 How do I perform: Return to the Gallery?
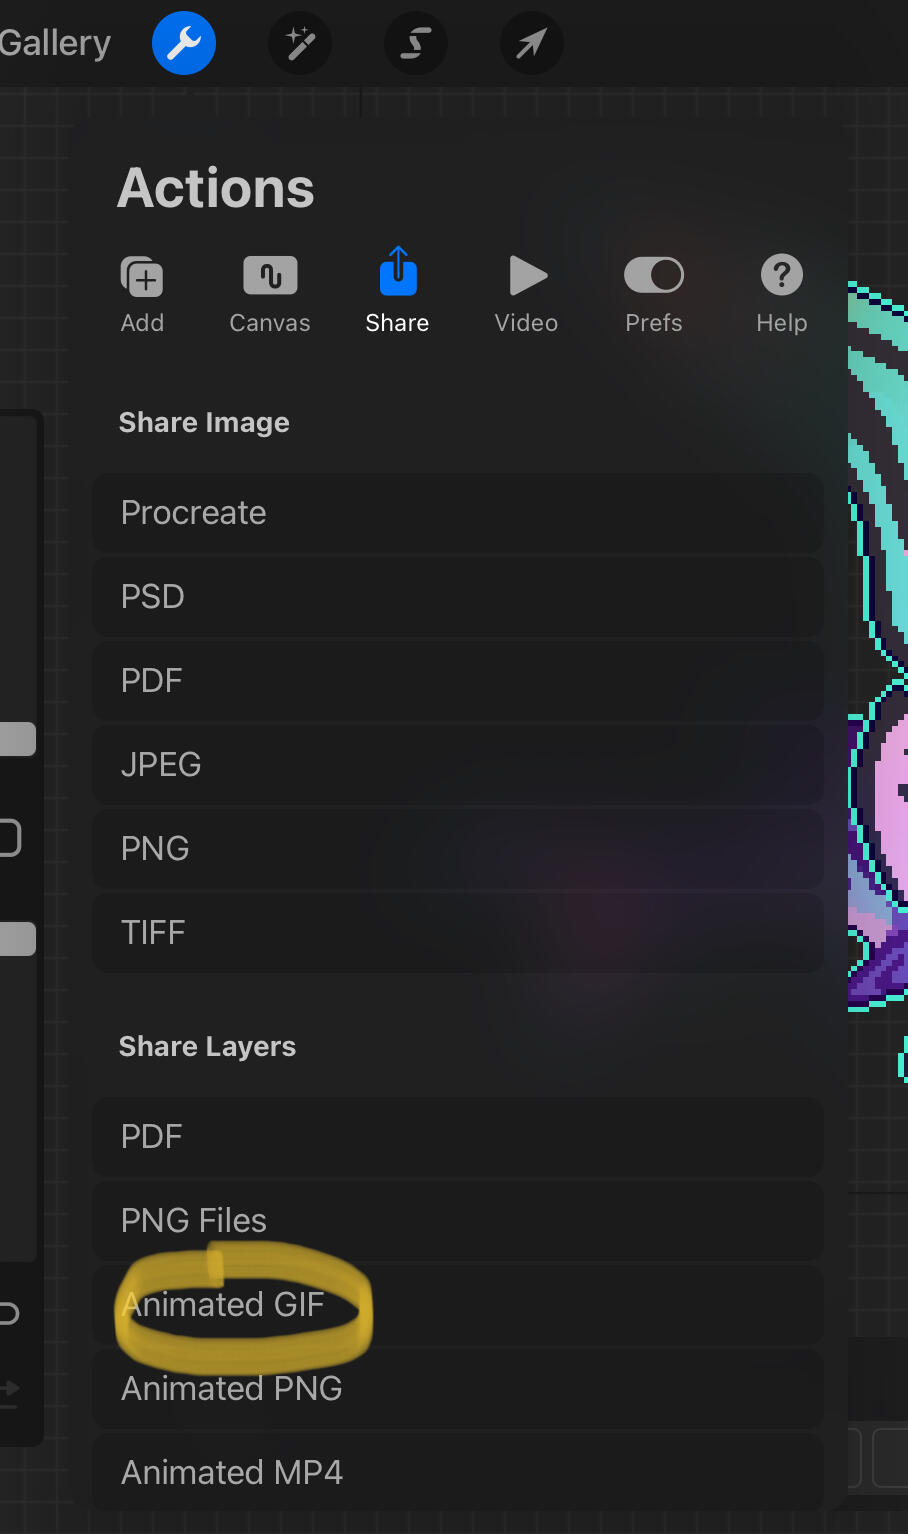click(x=55, y=43)
